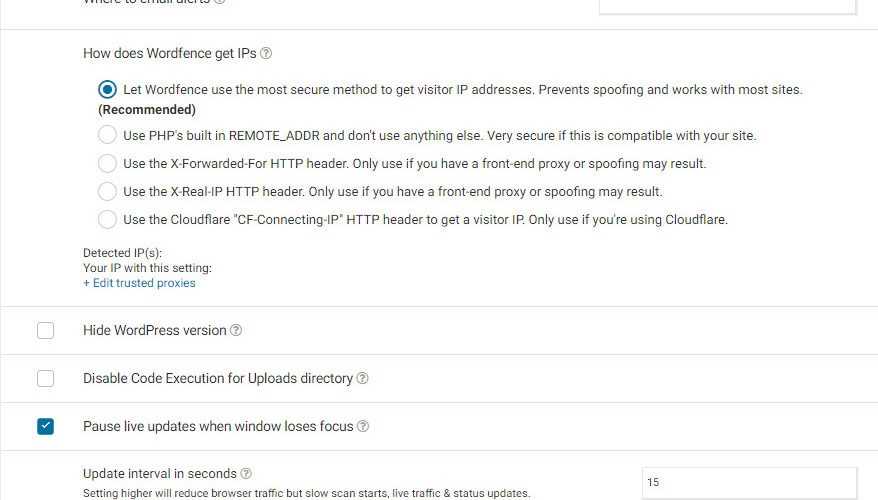Click help icon next to How does Wordfence get IPs
The image size is (878, 500).
coord(266,54)
